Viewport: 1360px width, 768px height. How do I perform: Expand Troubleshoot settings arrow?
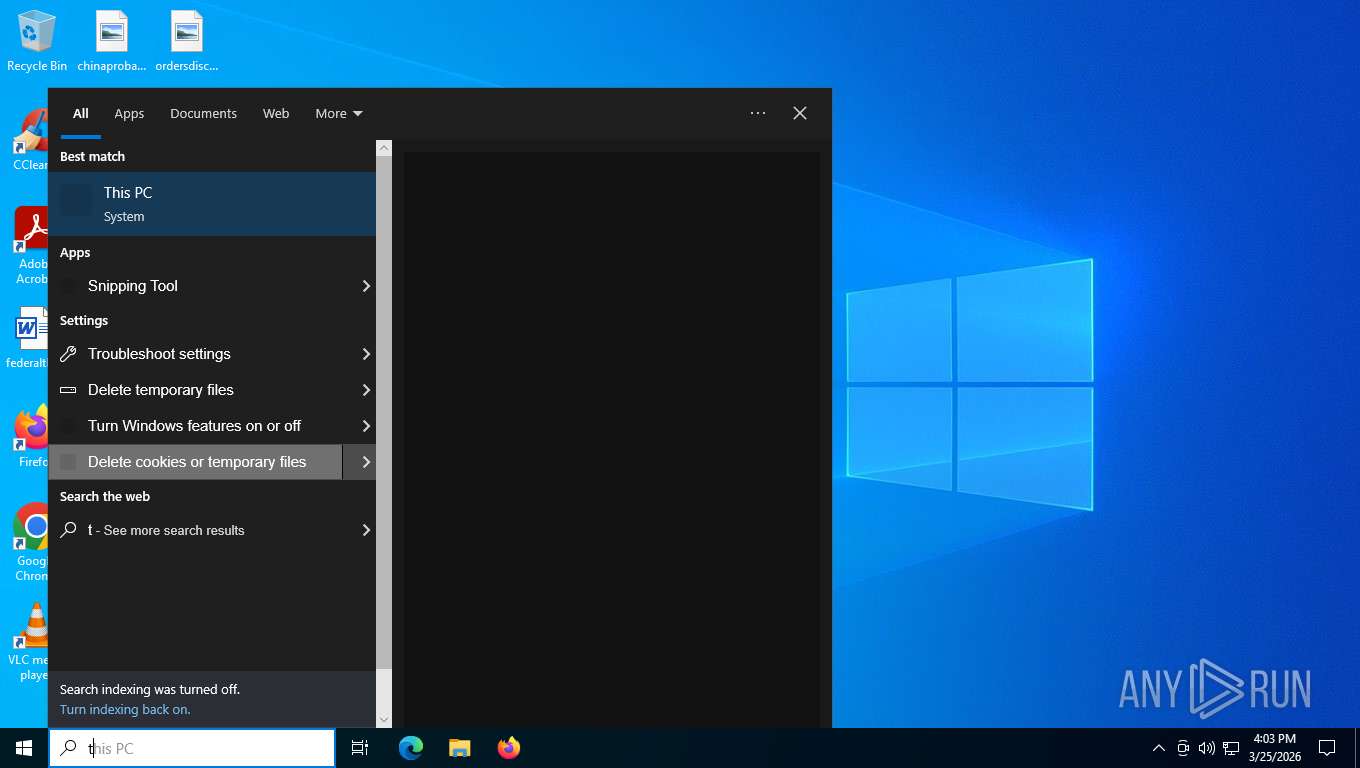coord(365,354)
